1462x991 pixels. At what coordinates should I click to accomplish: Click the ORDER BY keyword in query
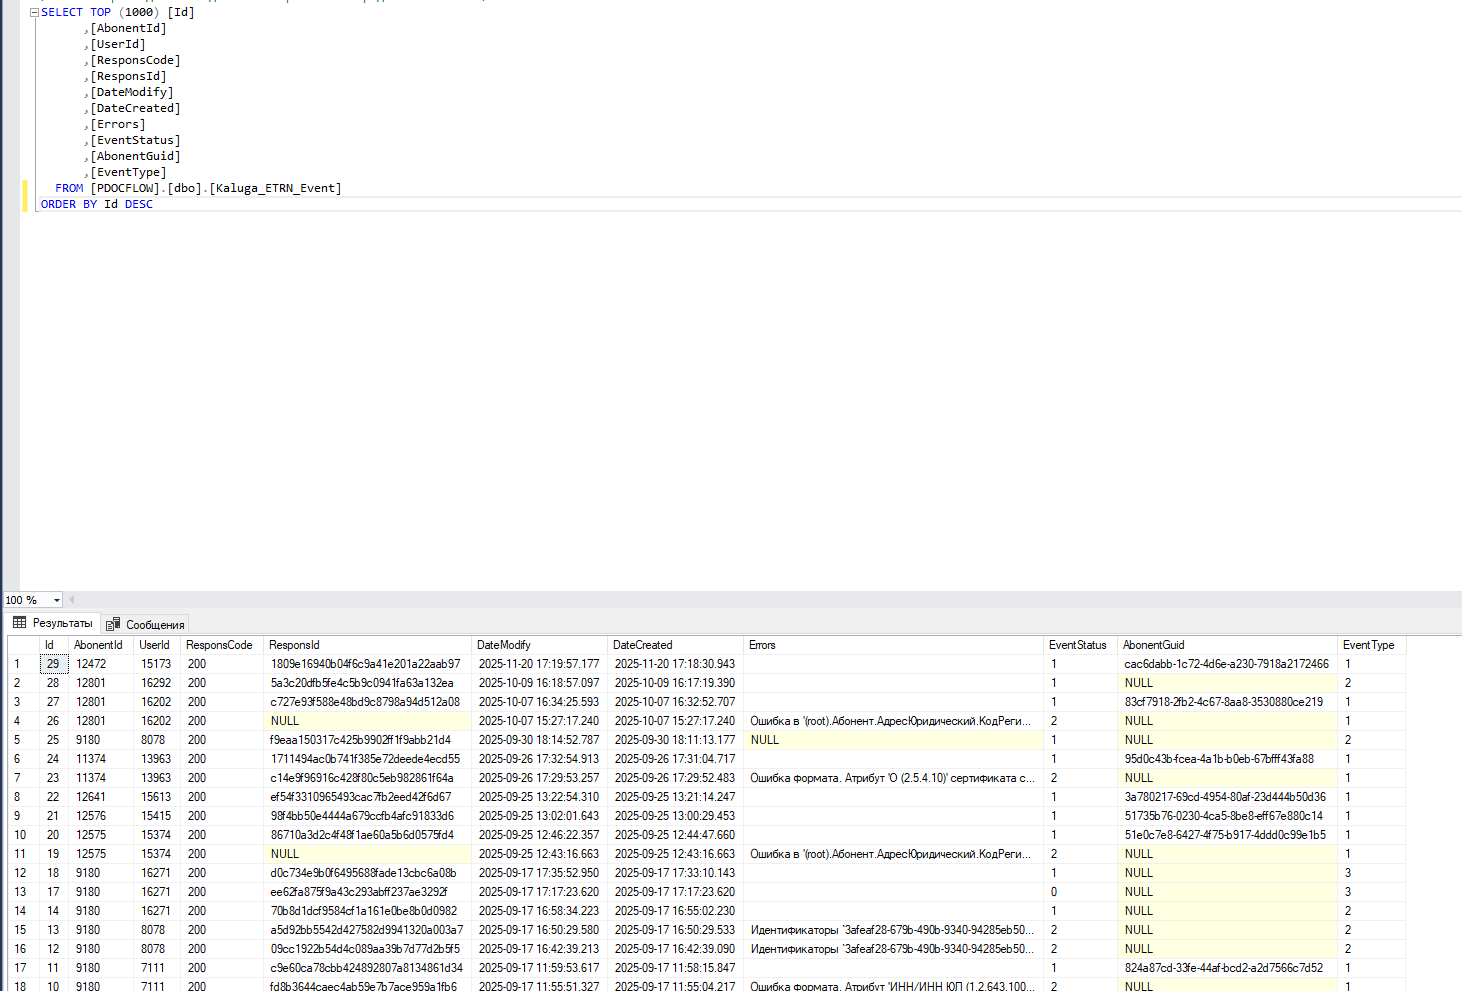69,204
